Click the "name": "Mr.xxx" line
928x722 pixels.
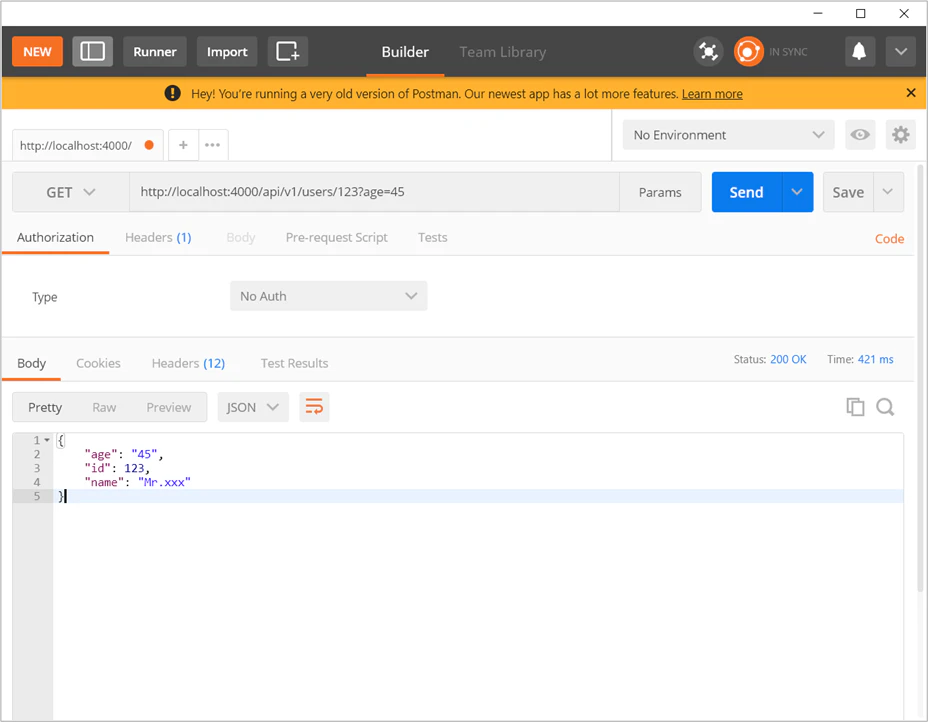(137, 482)
